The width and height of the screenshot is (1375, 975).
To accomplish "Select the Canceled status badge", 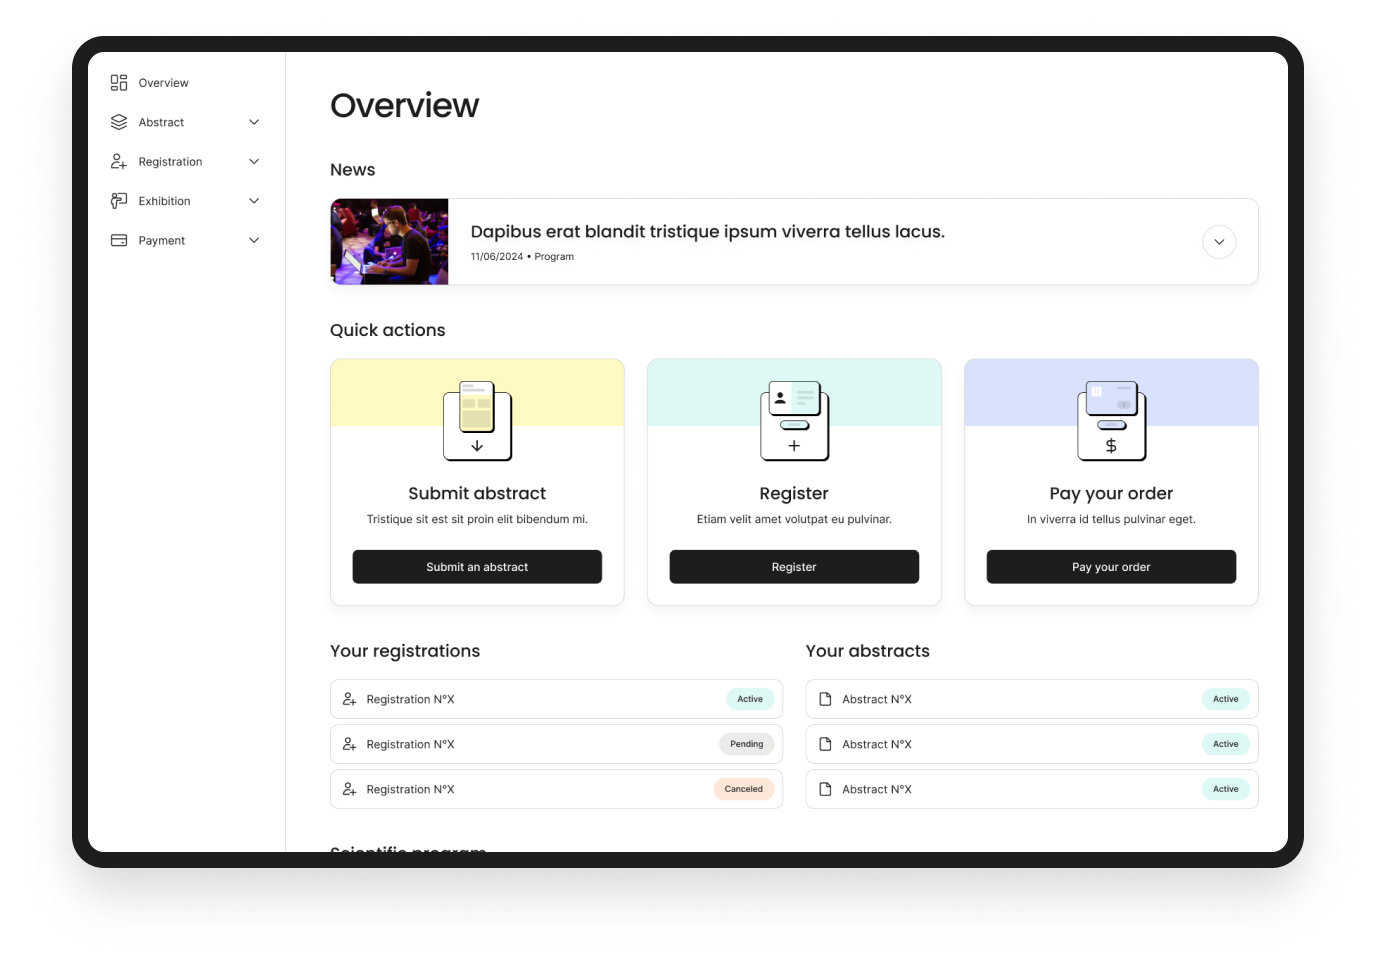I will 743,789.
